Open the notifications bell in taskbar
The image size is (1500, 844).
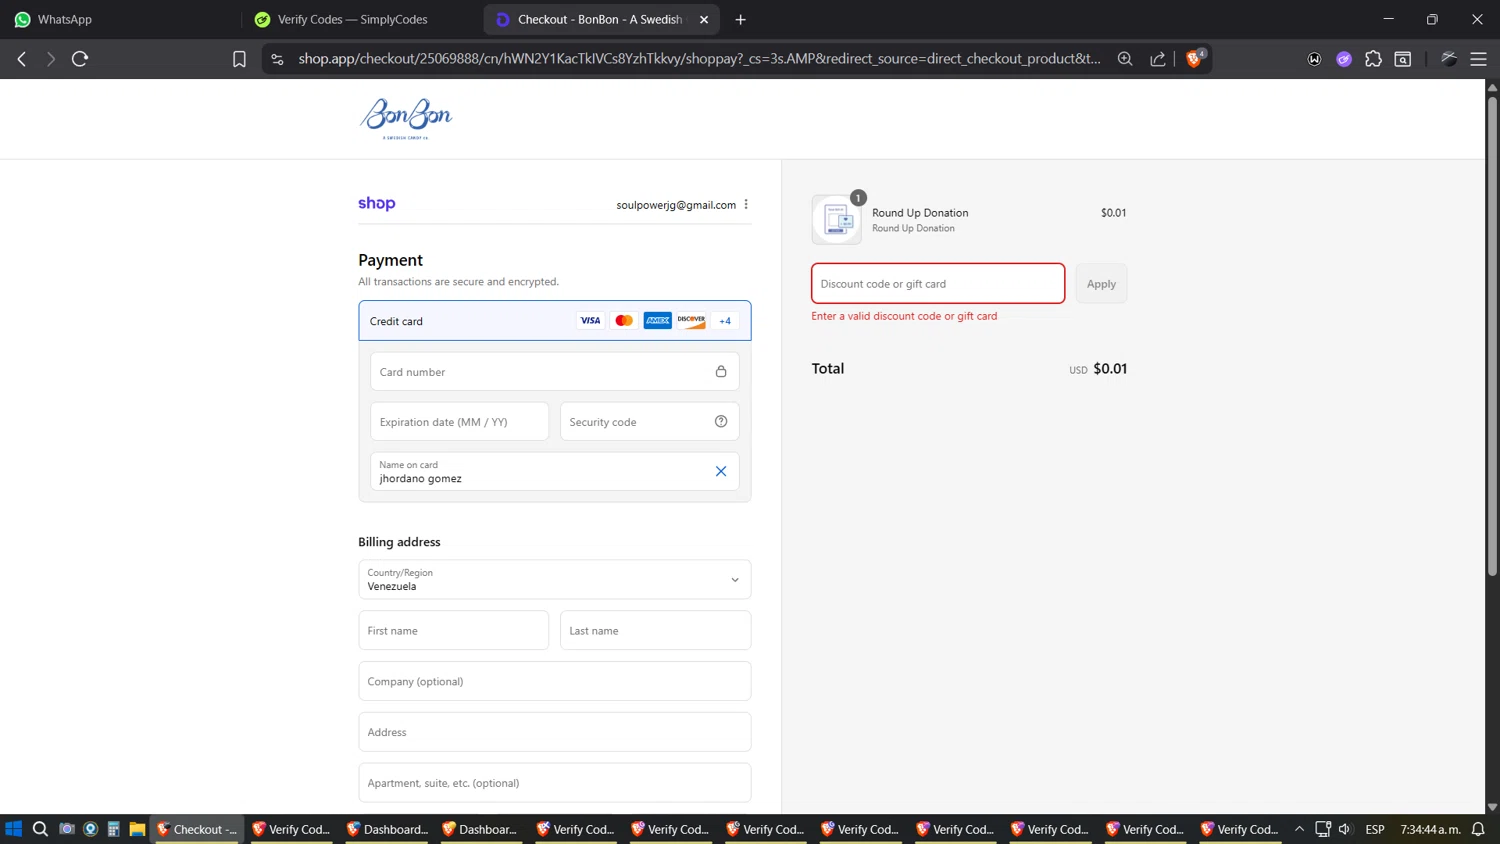pyautogui.click(x=1478, y=829)
